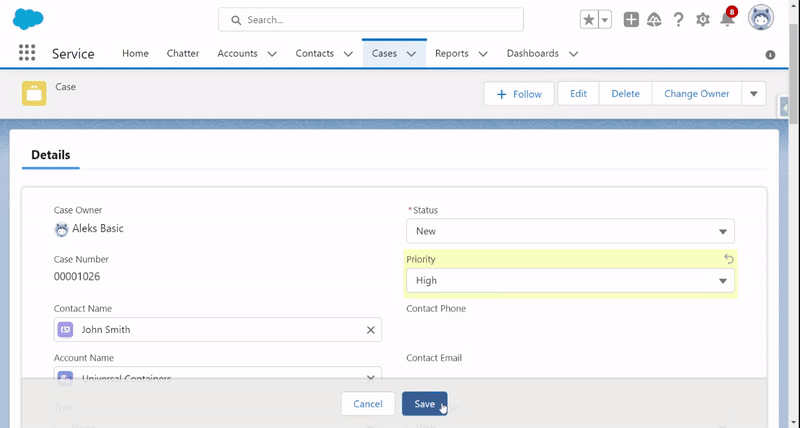Click the Follow button
The width and height of the screenshot is (800, 428).
click(519, 94)
